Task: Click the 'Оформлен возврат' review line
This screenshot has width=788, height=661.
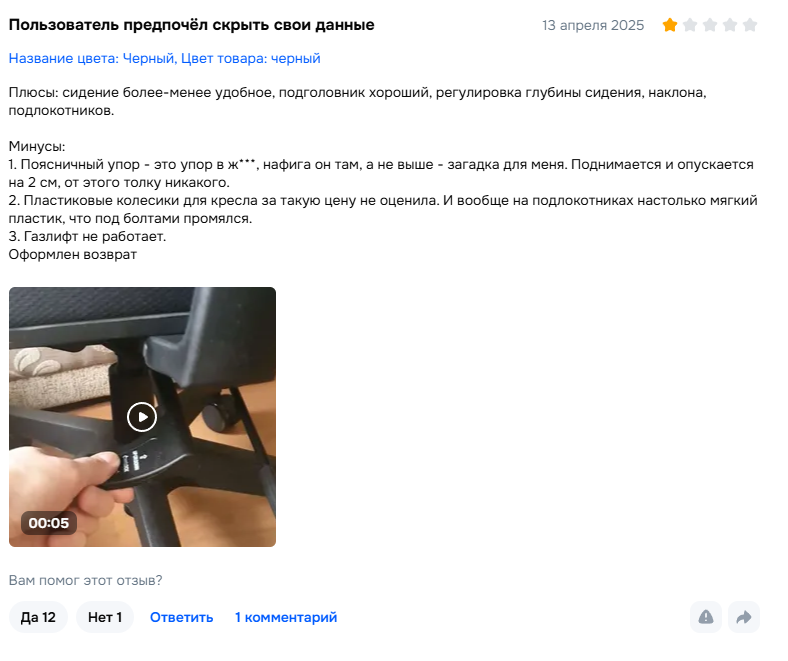Action: (x=72, y=254)
